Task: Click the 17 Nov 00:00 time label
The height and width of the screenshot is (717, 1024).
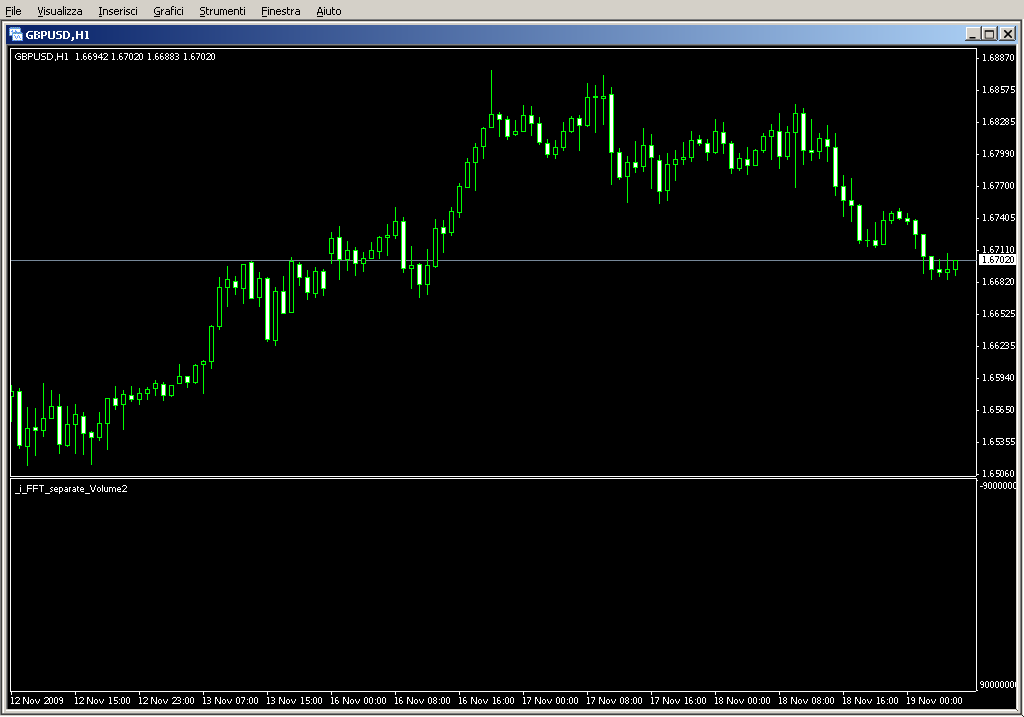Action: pyautogui.click(x=550, y=701)
